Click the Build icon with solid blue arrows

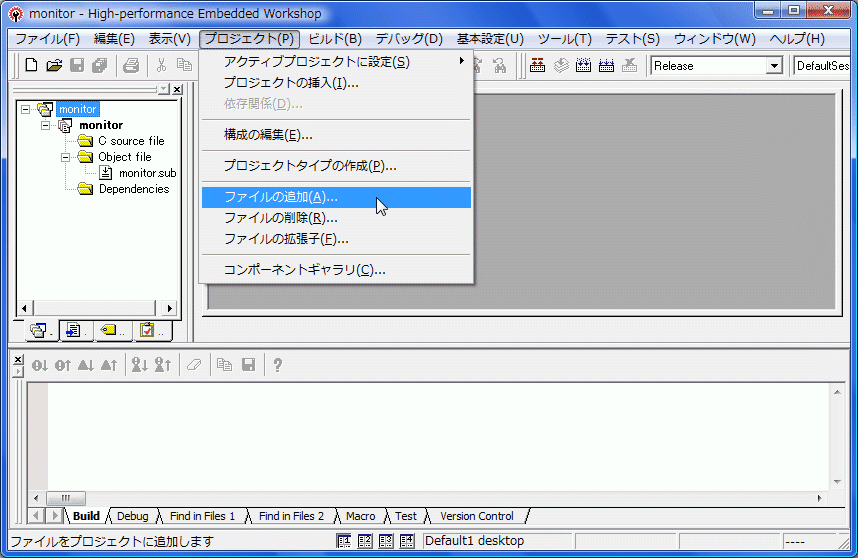point(606,66)
